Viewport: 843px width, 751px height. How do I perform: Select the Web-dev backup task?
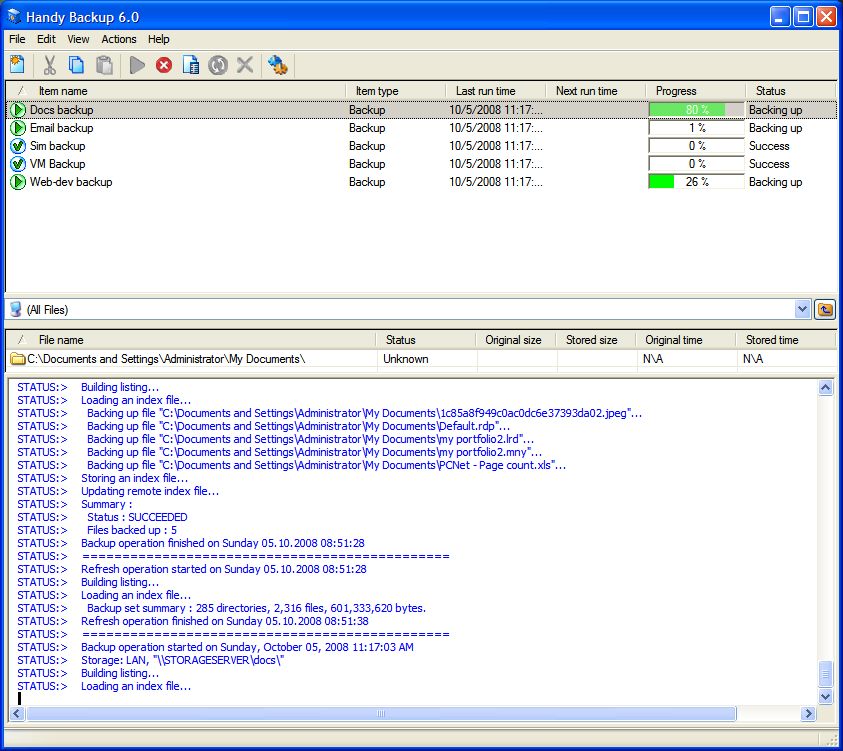click(70, 182)
